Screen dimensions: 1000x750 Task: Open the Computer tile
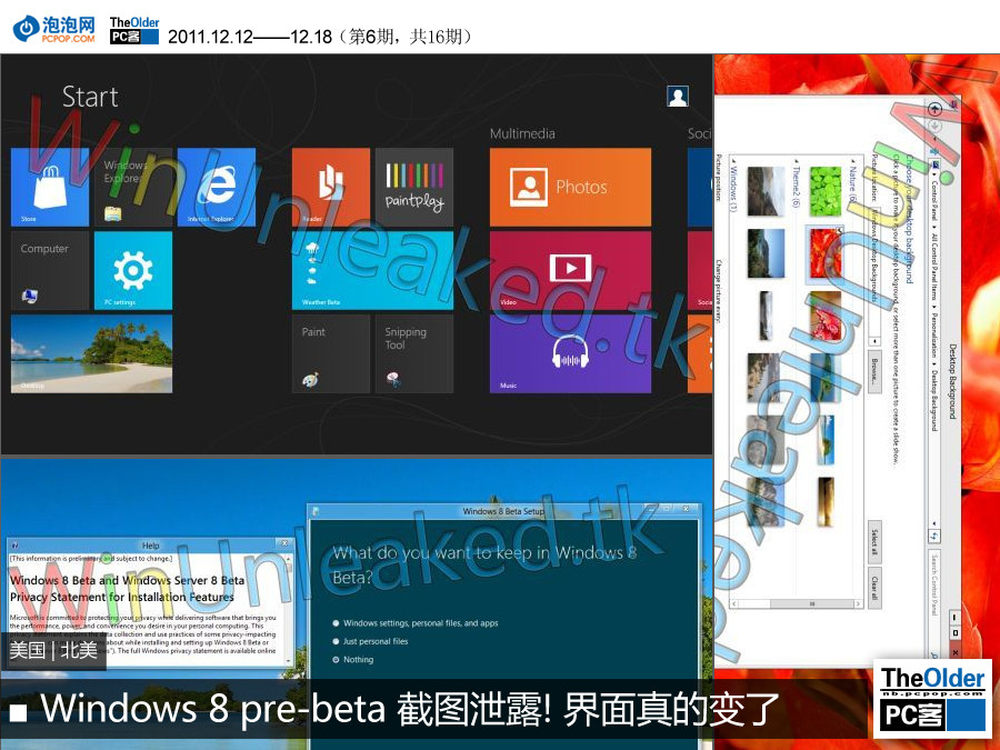click(x=50, y=270)
